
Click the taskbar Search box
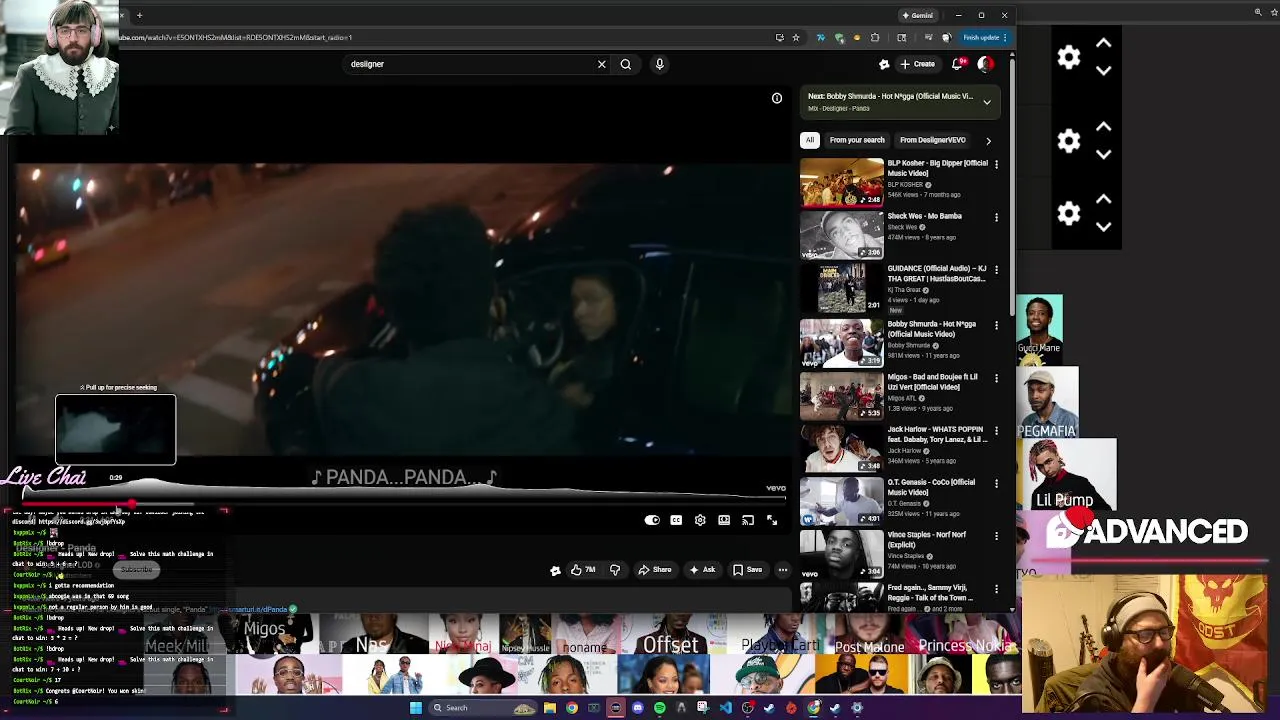[x=483, y=708]
